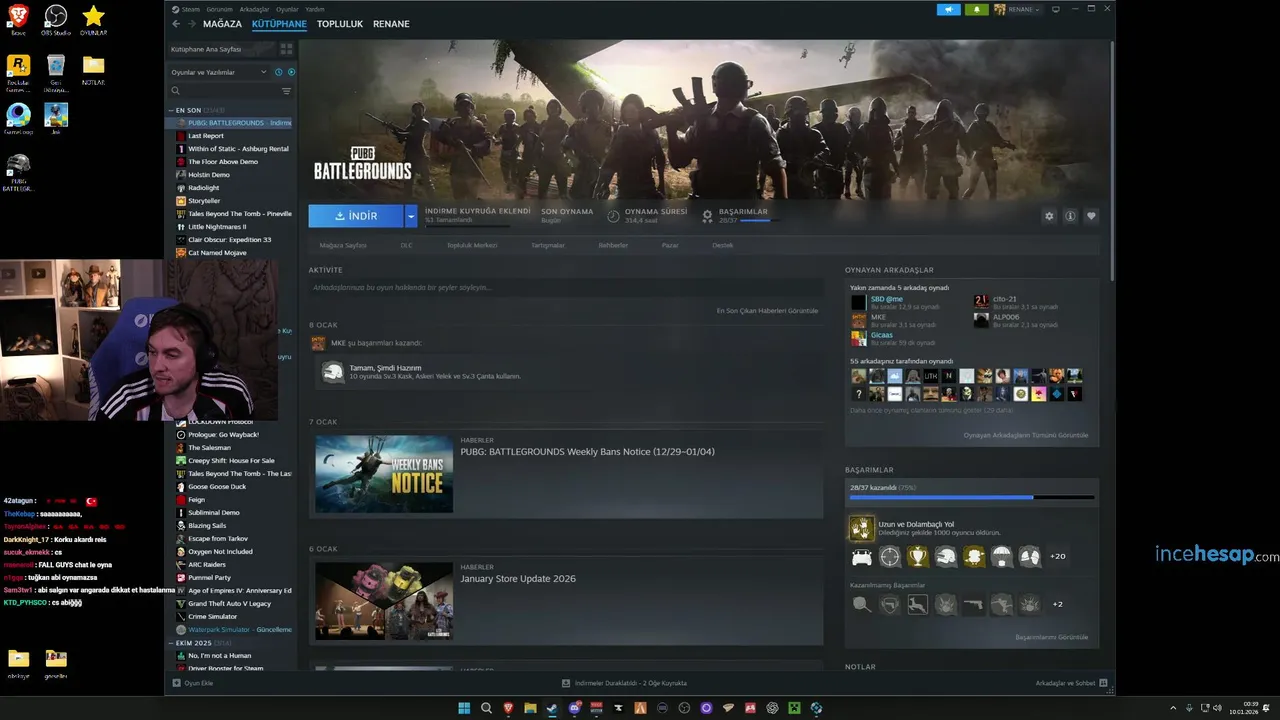The width and height of the screenshot is (1280, 720).
Task: Open the Arkadaşlar menu
Action: coord(254,9)
